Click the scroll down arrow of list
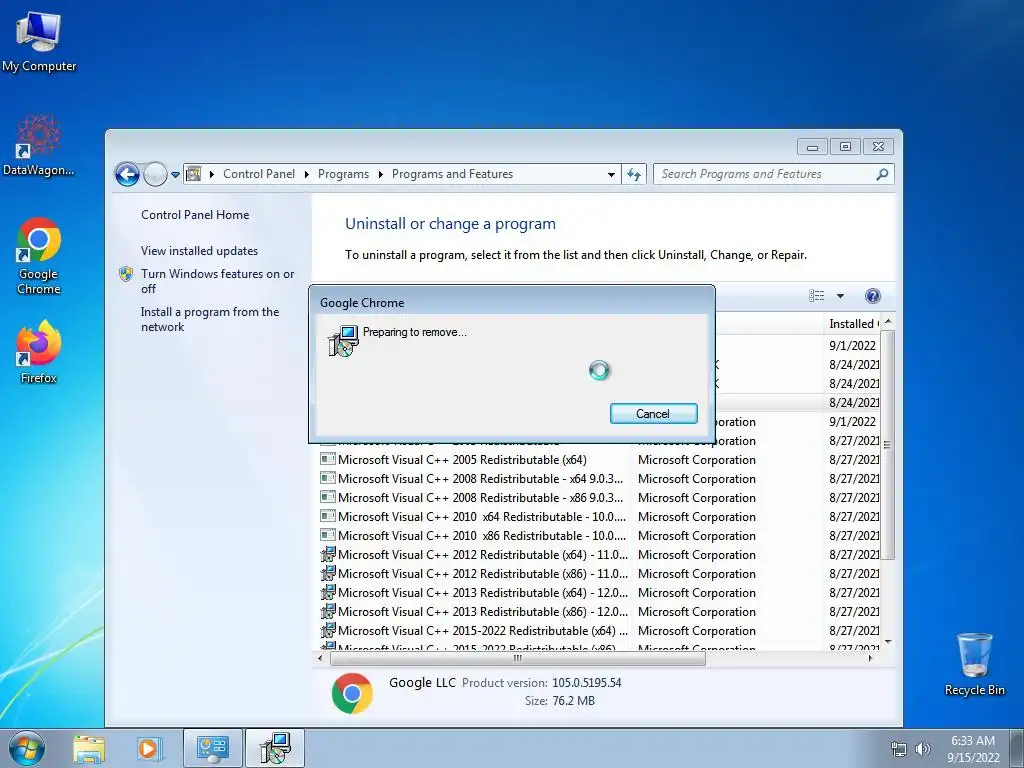The height and width of the screenshot is (768, 1024). click(x=887, y=642)
